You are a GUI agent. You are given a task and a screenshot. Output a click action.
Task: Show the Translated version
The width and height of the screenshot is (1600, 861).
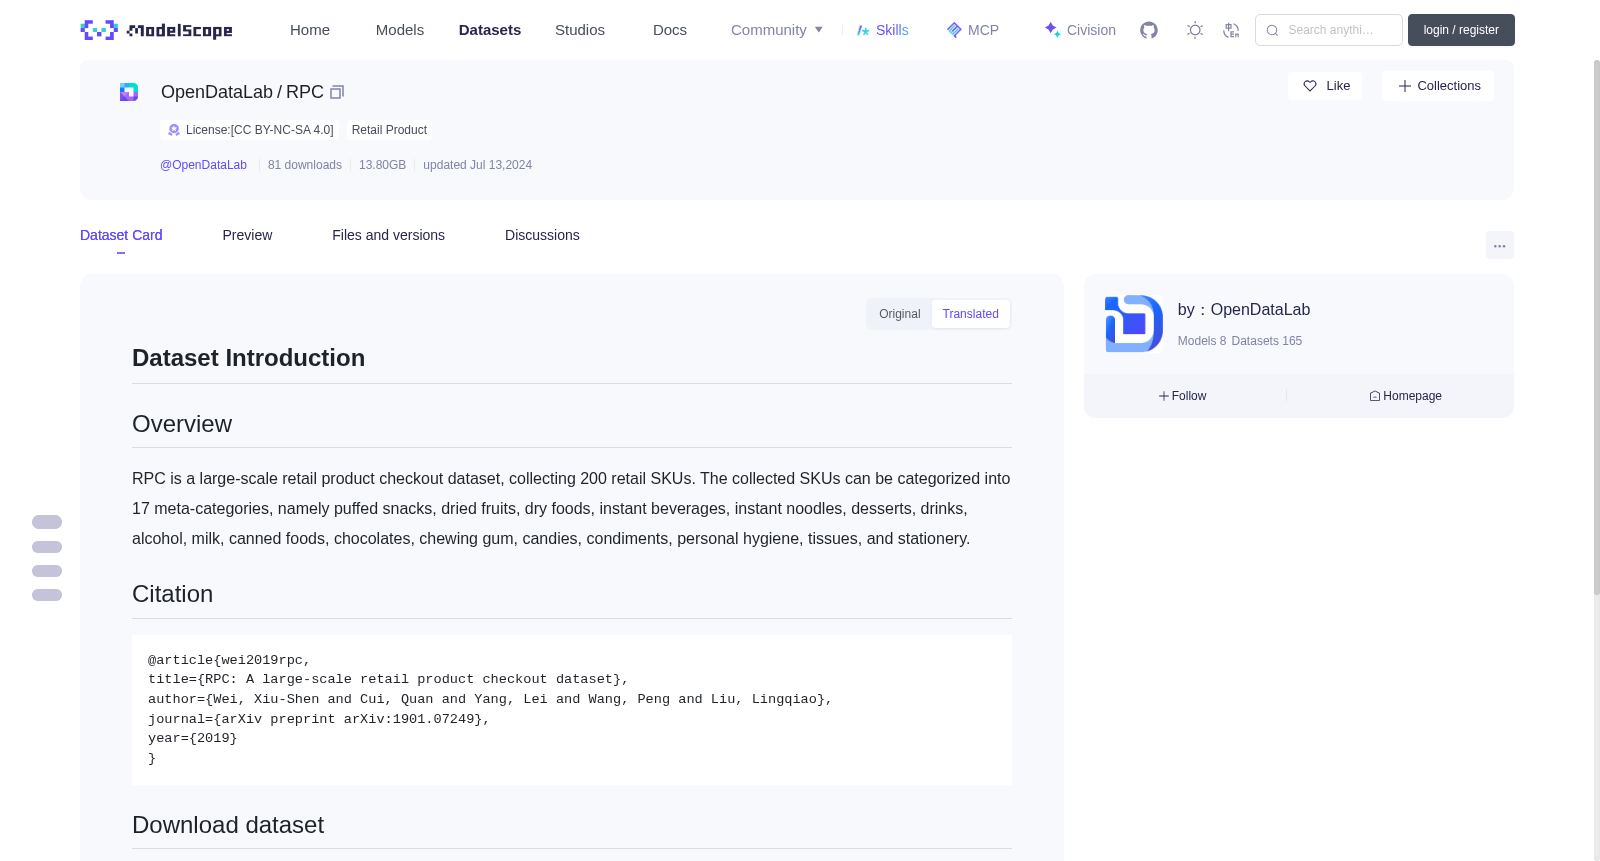[970, 314]
